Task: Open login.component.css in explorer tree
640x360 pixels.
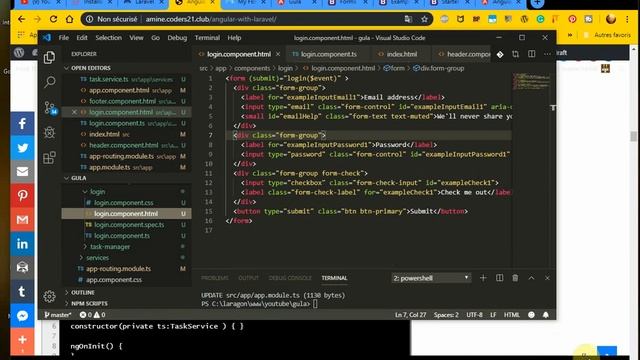Action: [x=124, y=202]
